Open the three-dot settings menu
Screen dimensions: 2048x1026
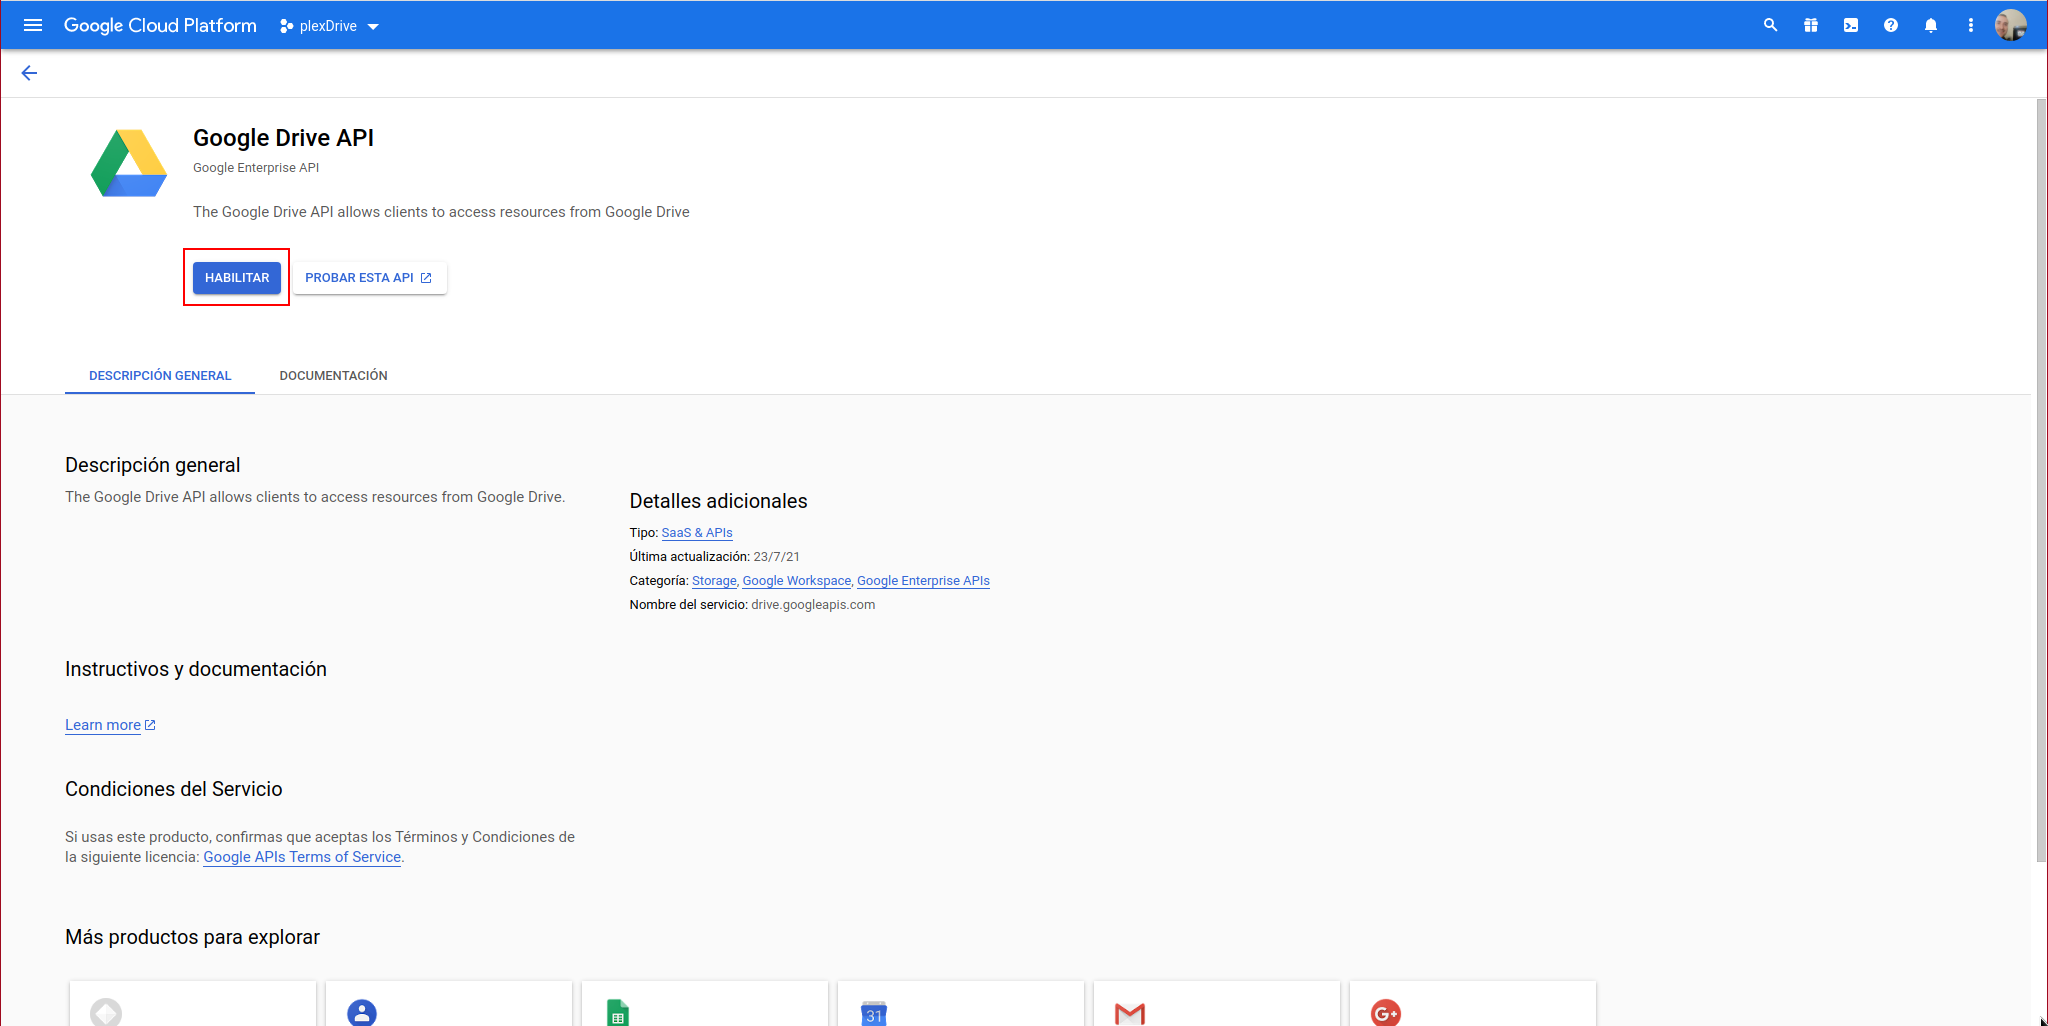pyautogui.click(x=1970, y=25)
